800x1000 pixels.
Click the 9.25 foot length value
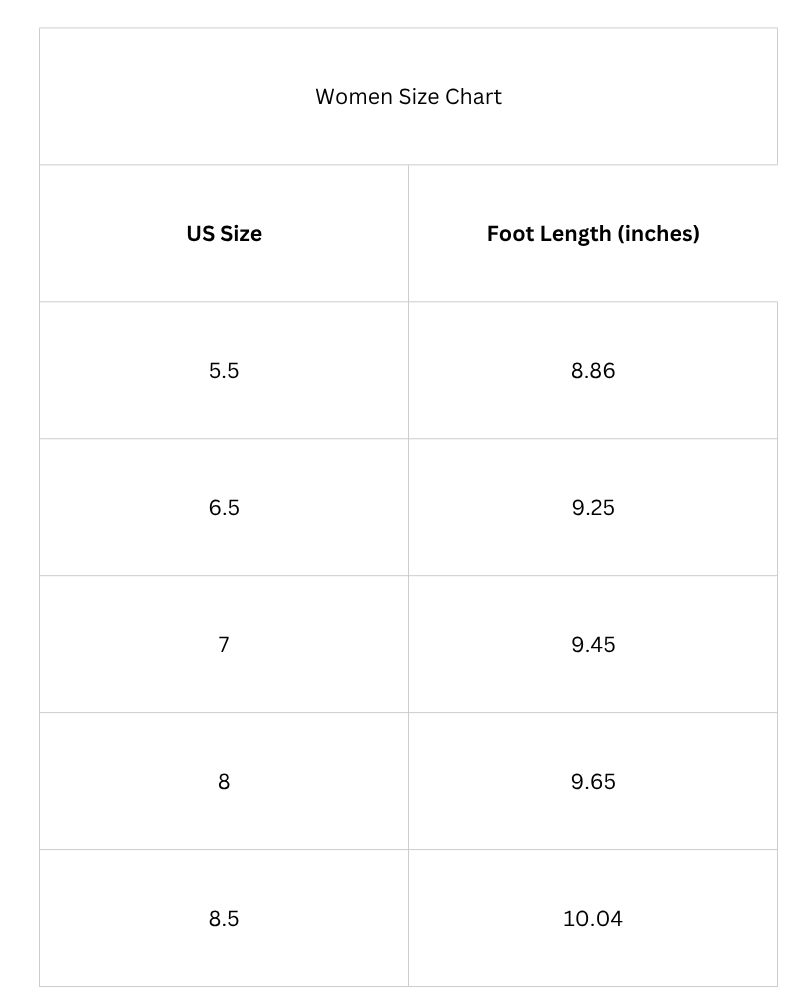tap(593, 508)
